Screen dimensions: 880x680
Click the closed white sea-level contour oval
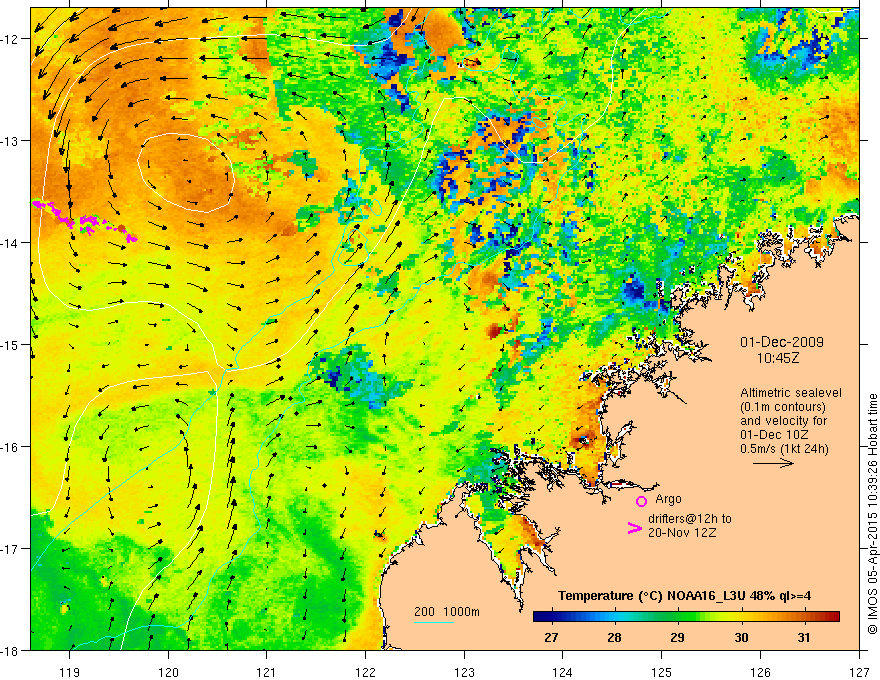tap(186, 173)
